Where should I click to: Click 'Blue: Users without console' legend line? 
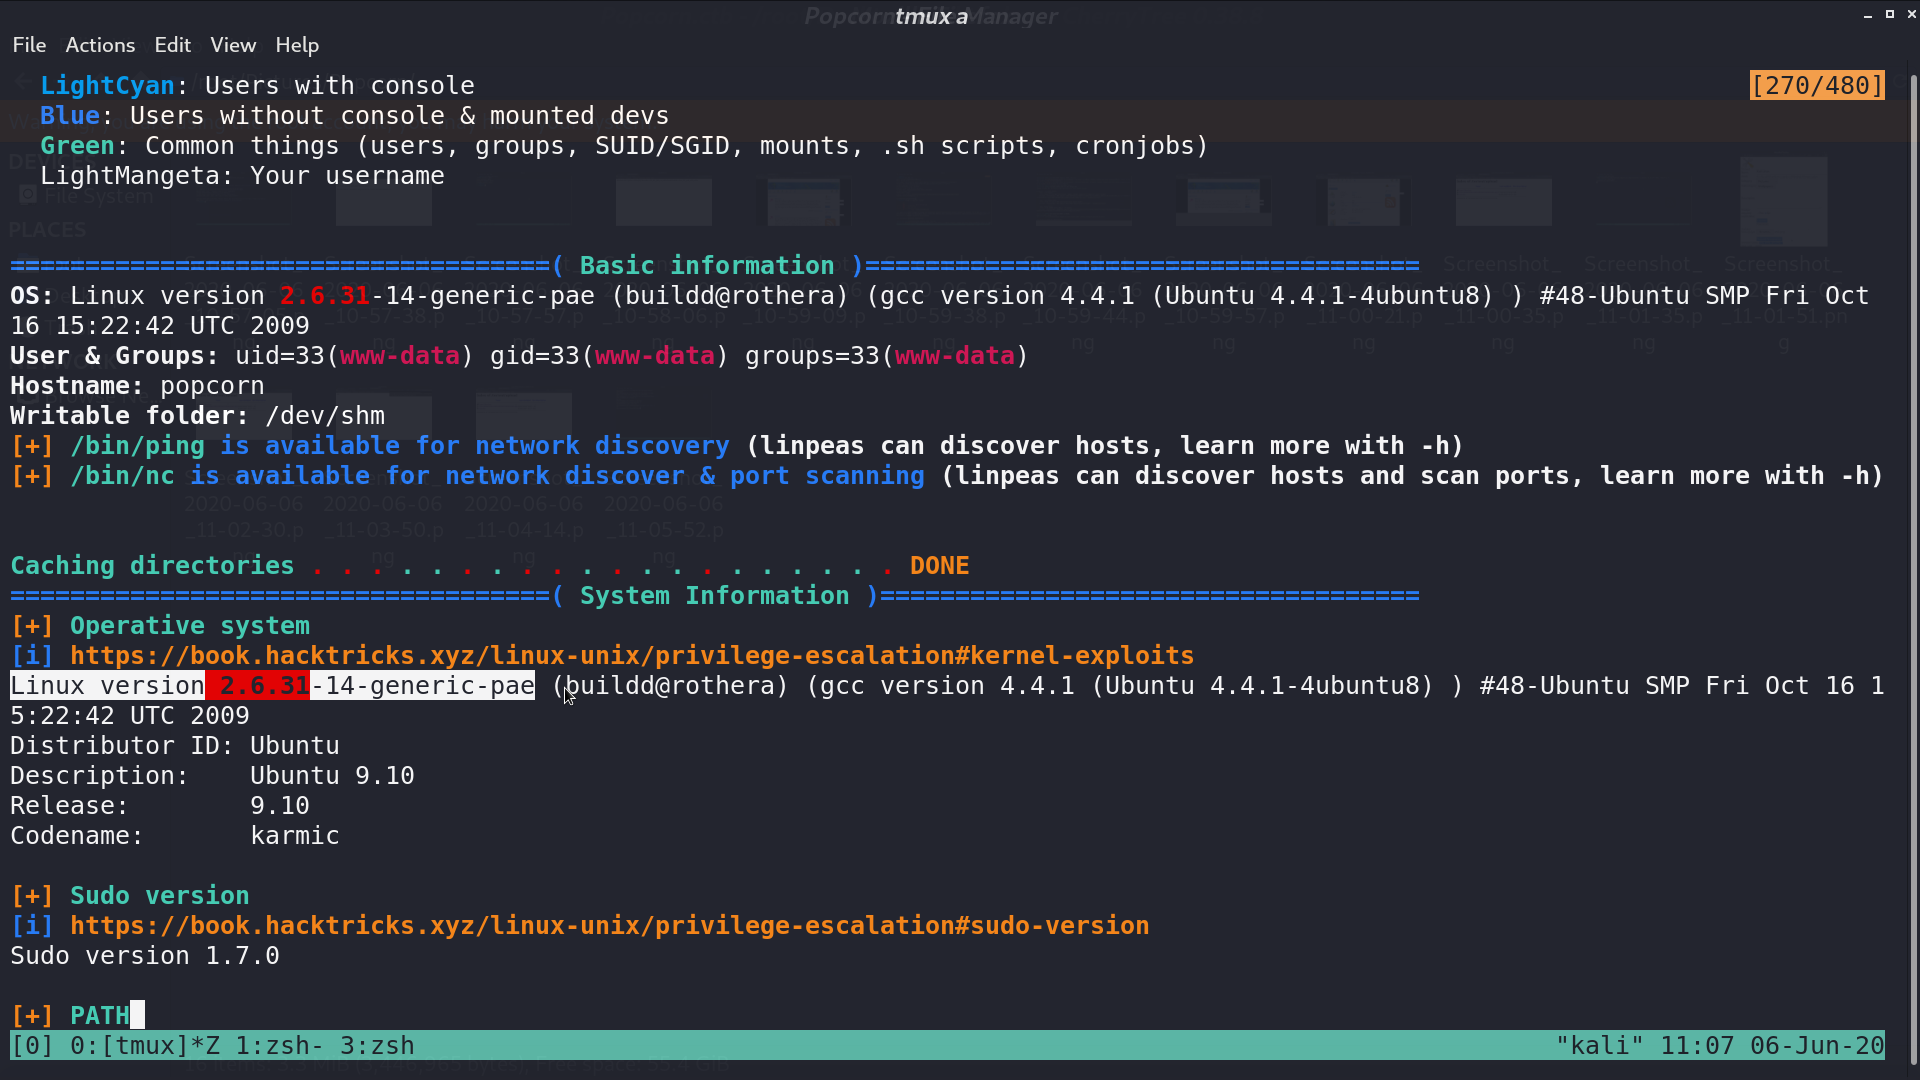coord(354,116)
